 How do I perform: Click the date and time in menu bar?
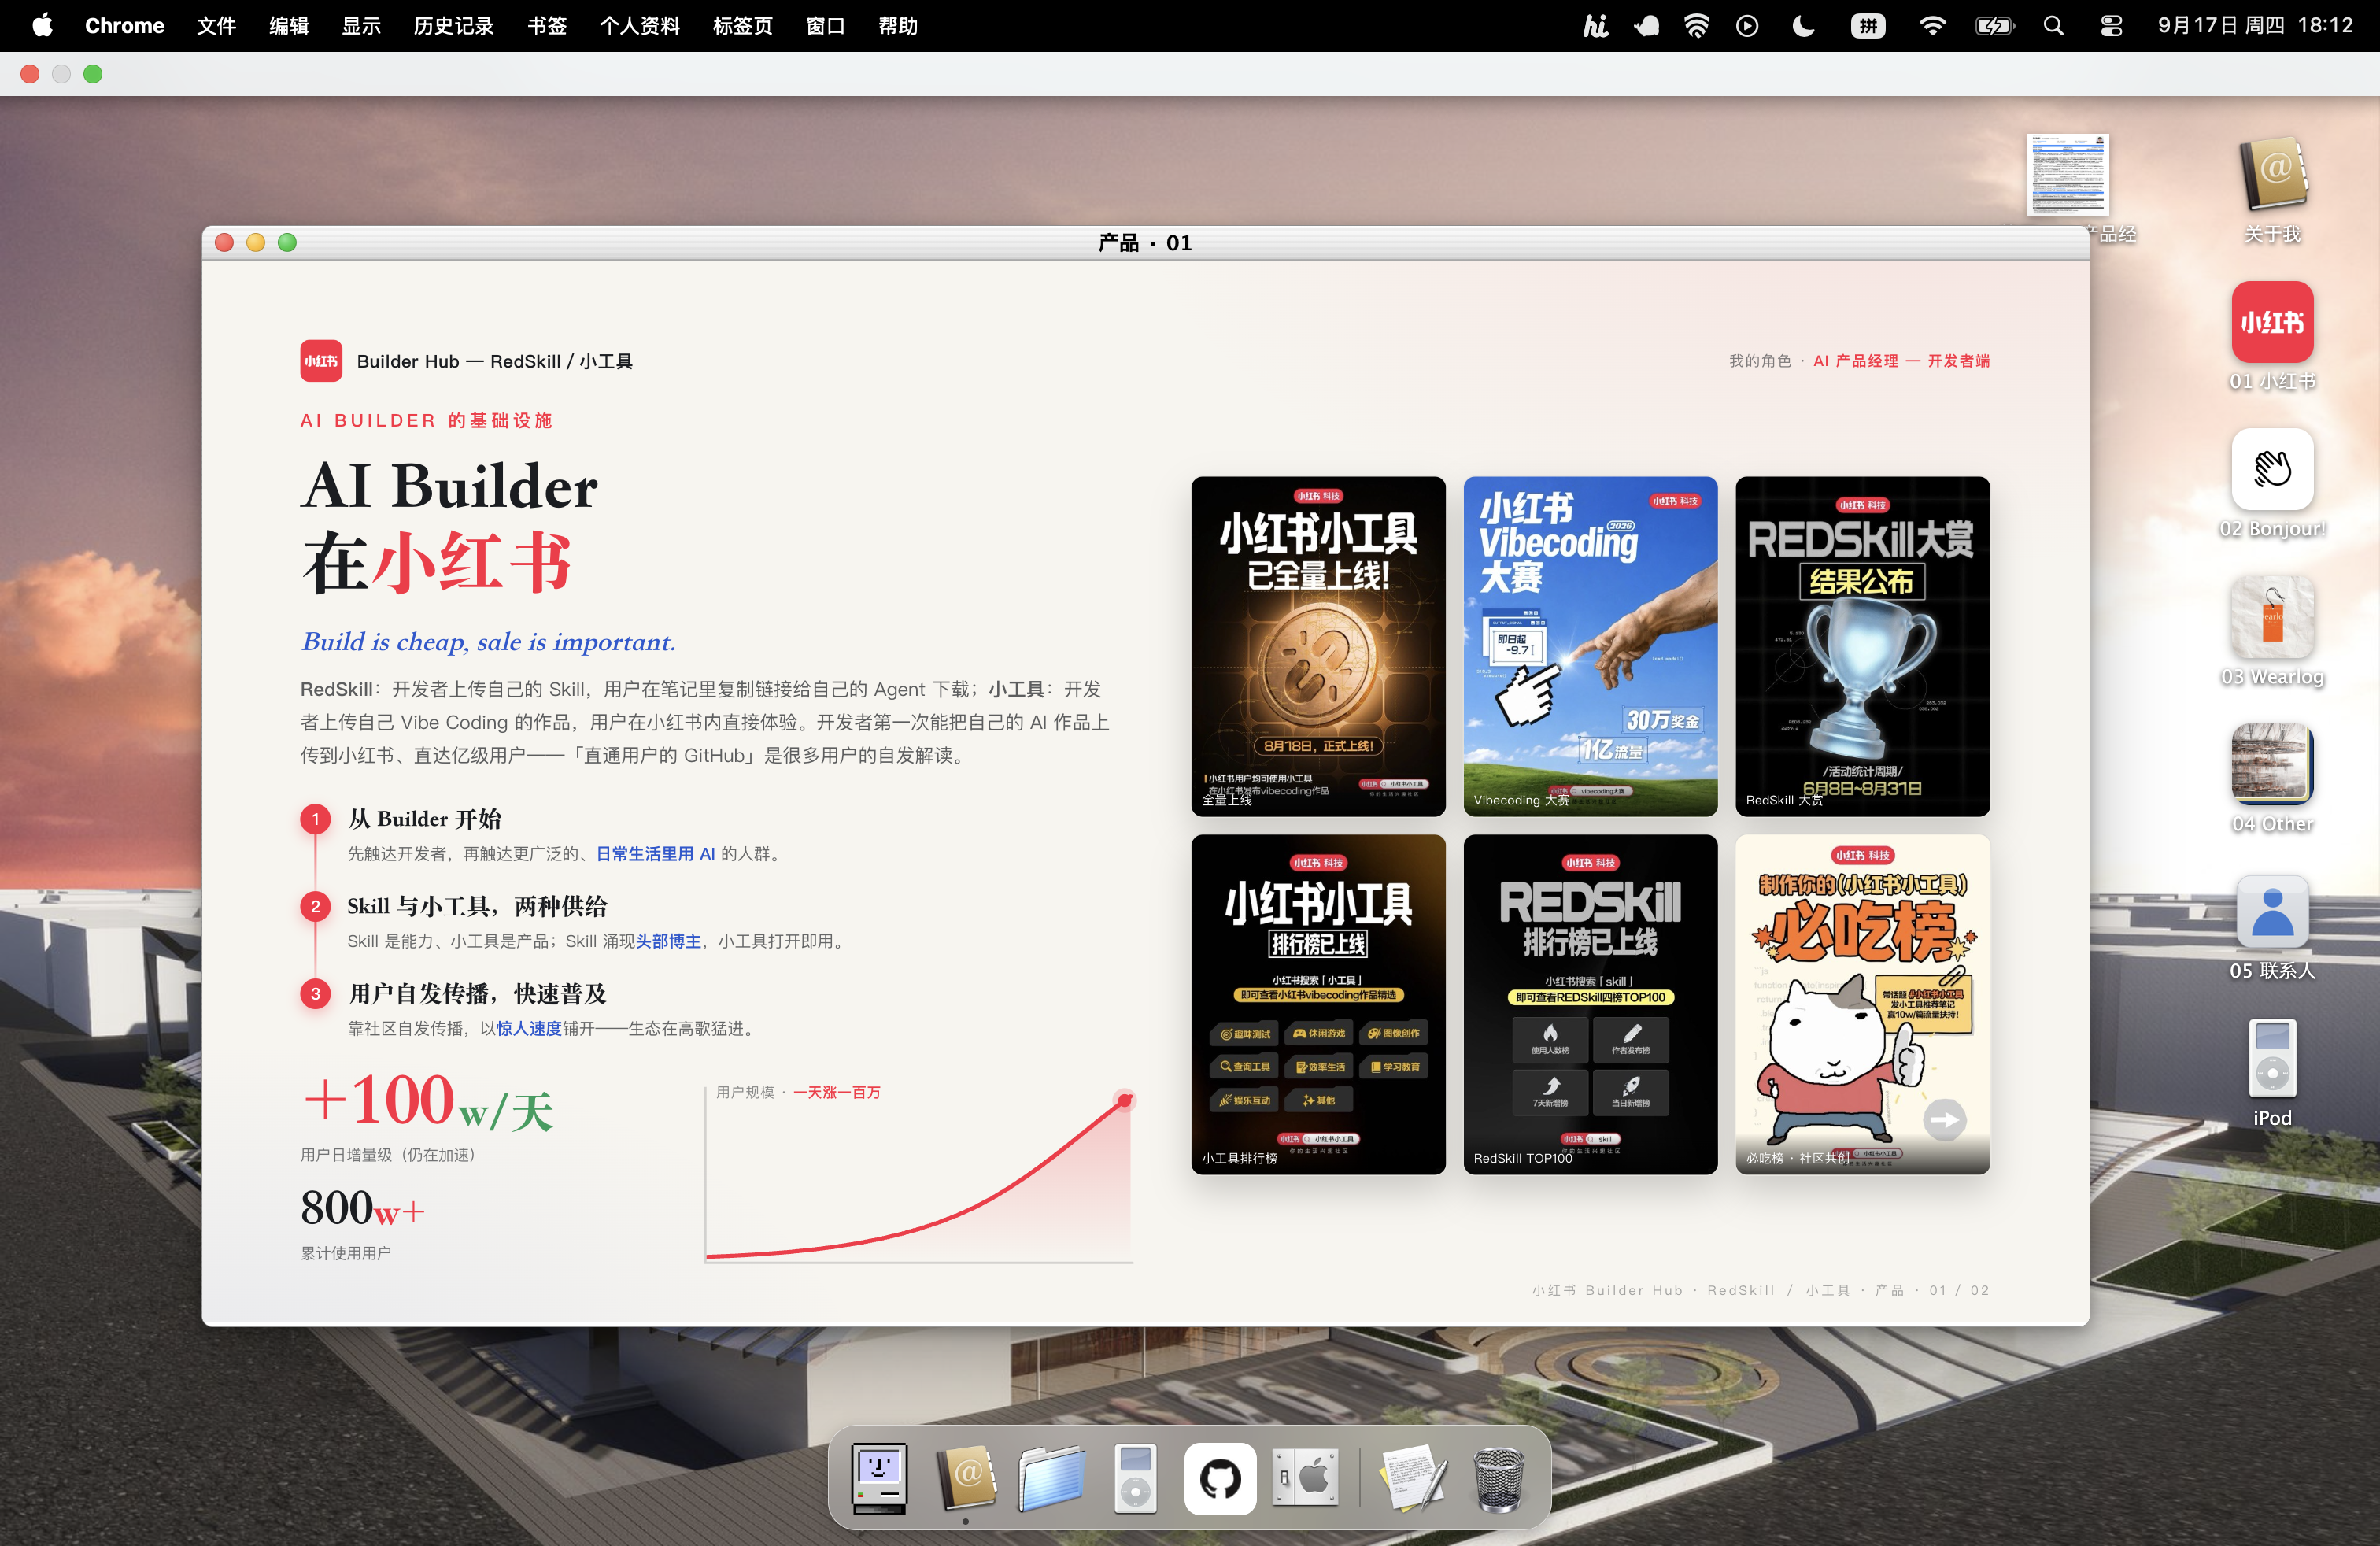(2255, 25)
